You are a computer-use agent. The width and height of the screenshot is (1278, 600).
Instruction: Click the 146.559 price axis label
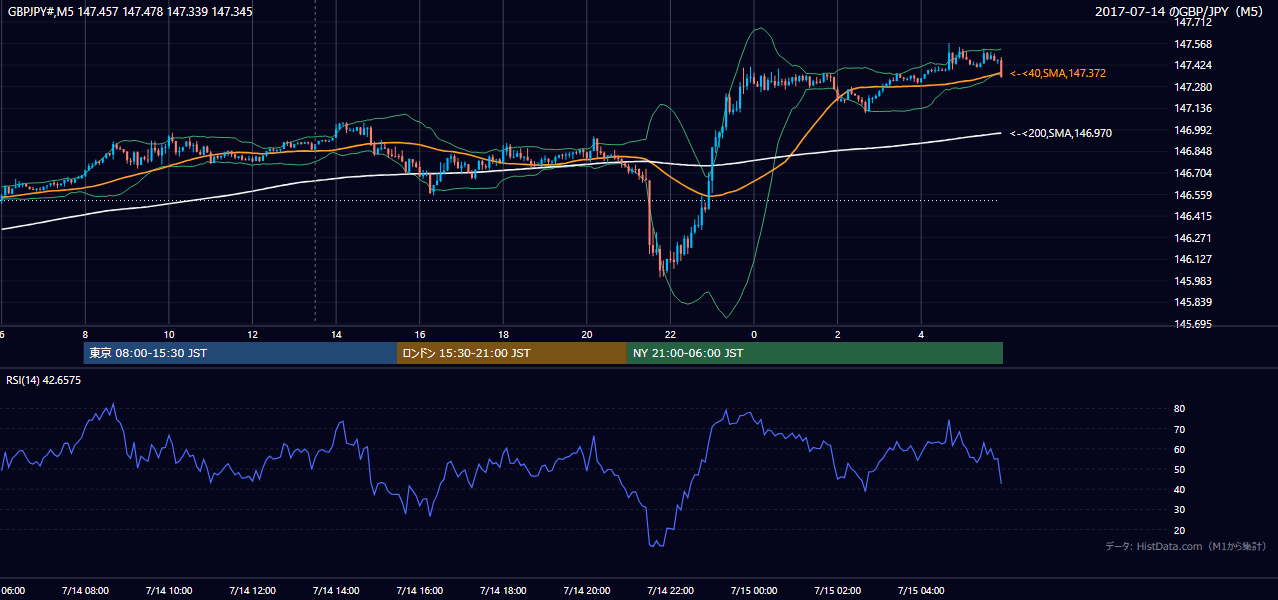[1192, 195]
